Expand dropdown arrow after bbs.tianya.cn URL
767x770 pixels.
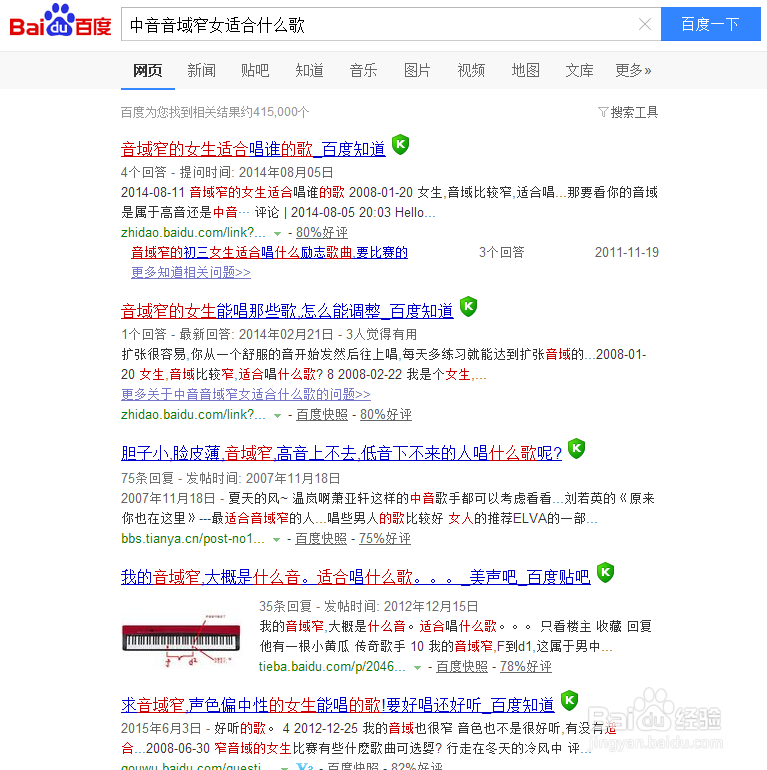point(276,540)
